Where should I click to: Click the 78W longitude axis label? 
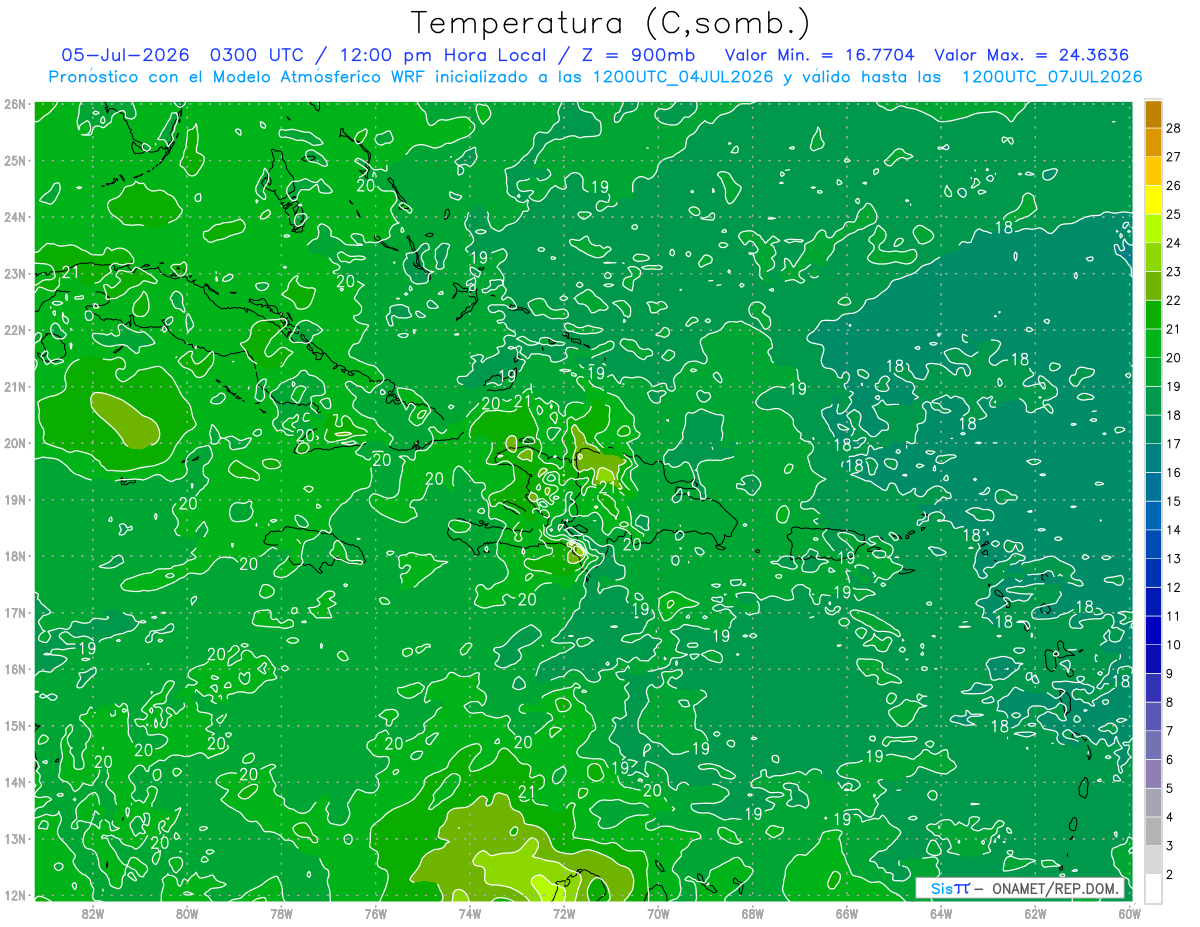tap(281, 913)
